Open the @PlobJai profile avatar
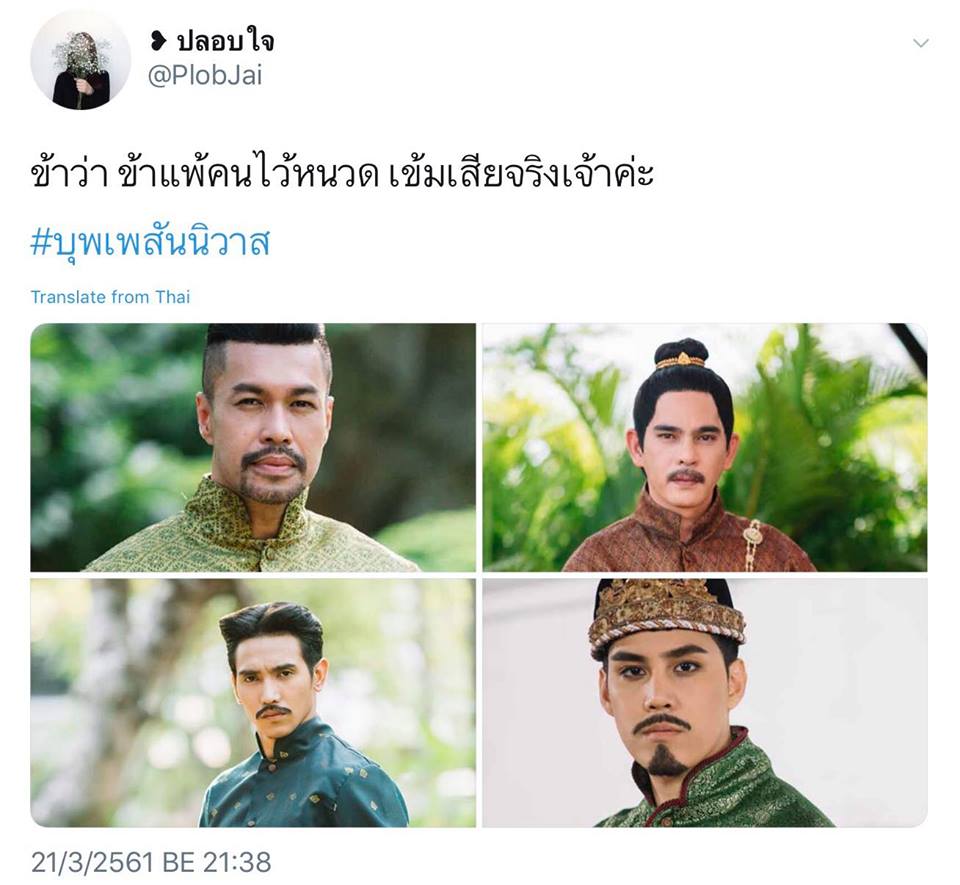Screen dimensions: 960x885 pos(80,59)
